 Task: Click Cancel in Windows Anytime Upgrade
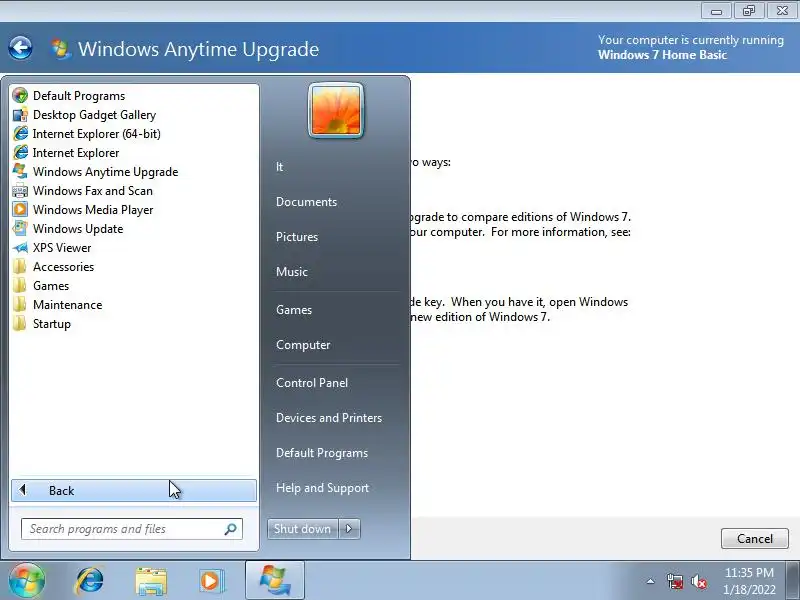[755, 539]
